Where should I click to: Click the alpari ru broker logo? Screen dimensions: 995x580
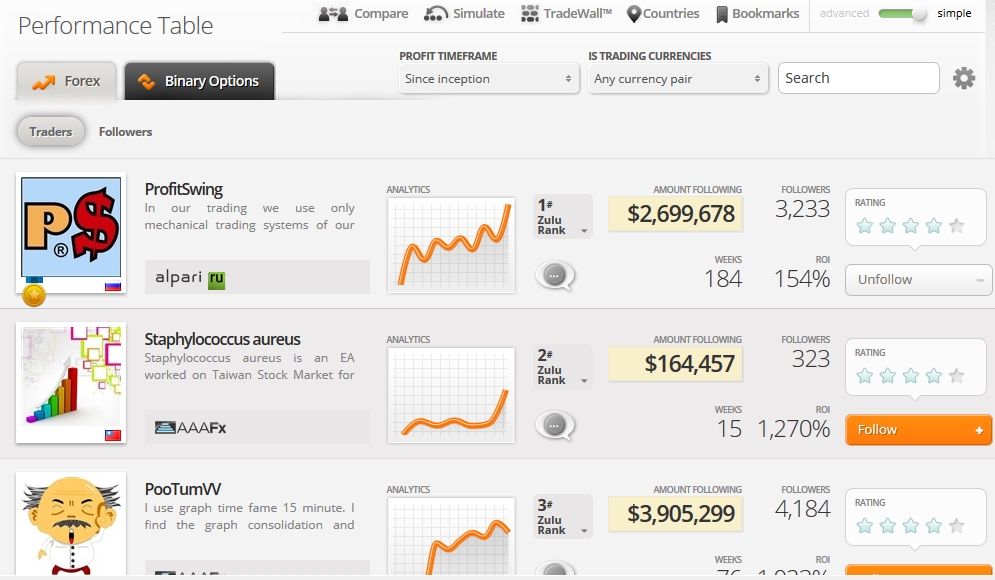click(190, 278)
